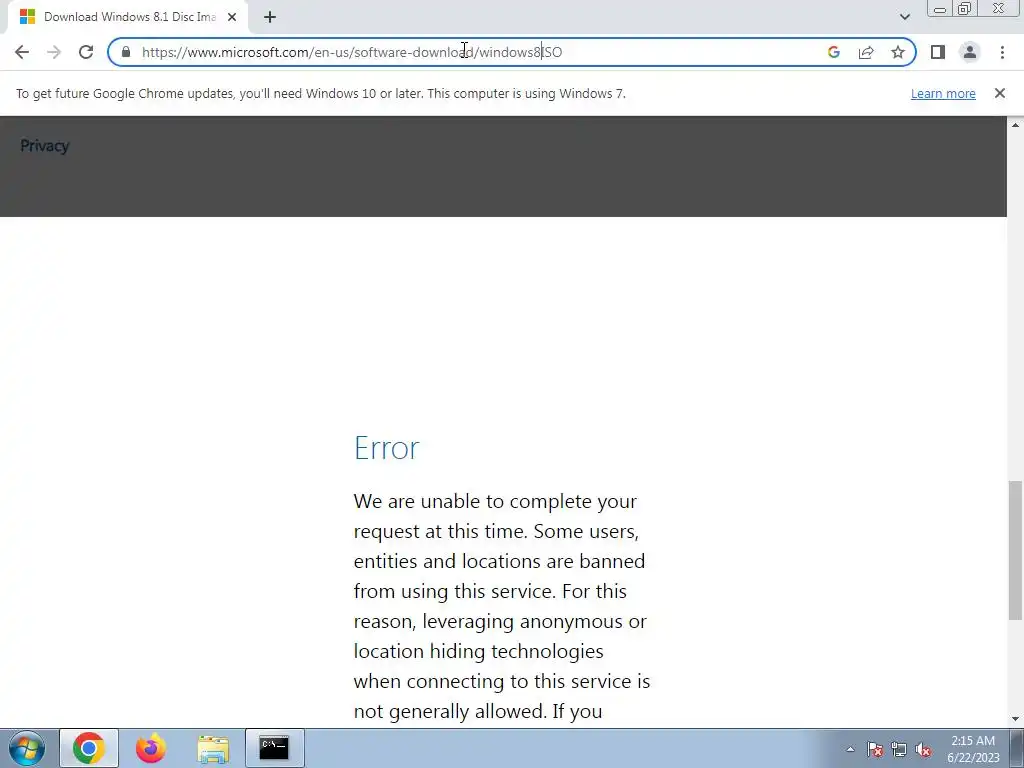Open the Chrome profile menu

coord(970,52)
